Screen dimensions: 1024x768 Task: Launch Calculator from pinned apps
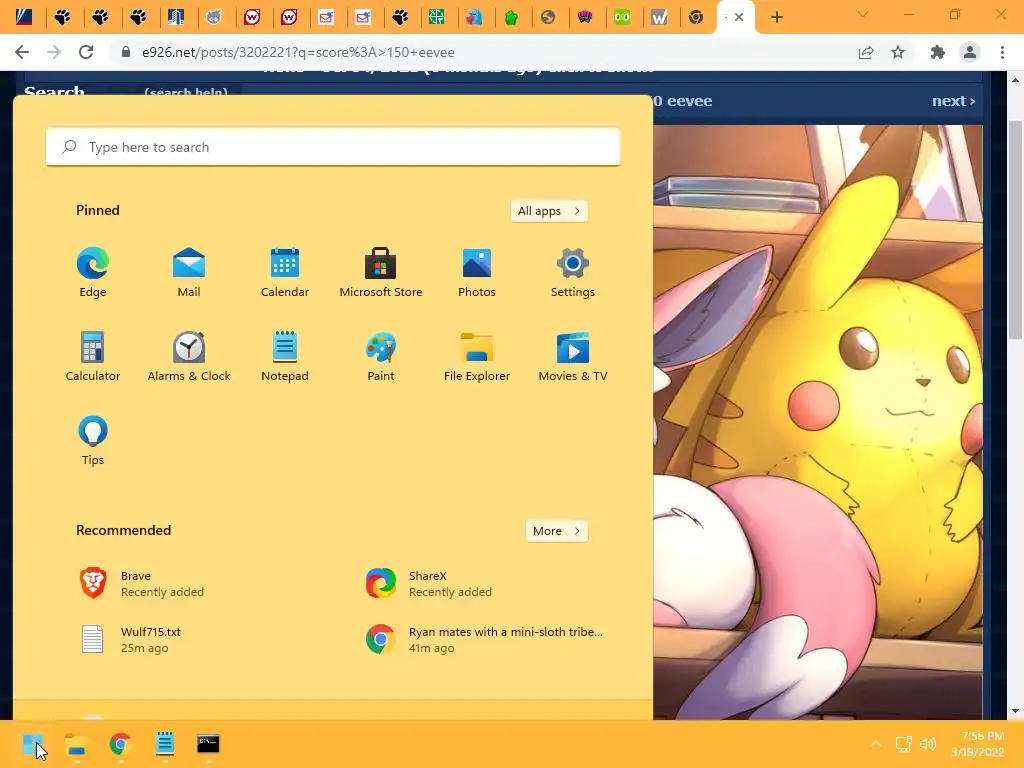(x=93, y=357)
